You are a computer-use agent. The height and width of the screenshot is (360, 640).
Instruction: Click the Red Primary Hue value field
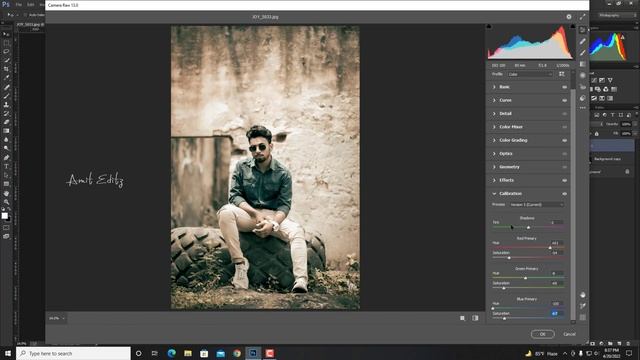point(556,243)
